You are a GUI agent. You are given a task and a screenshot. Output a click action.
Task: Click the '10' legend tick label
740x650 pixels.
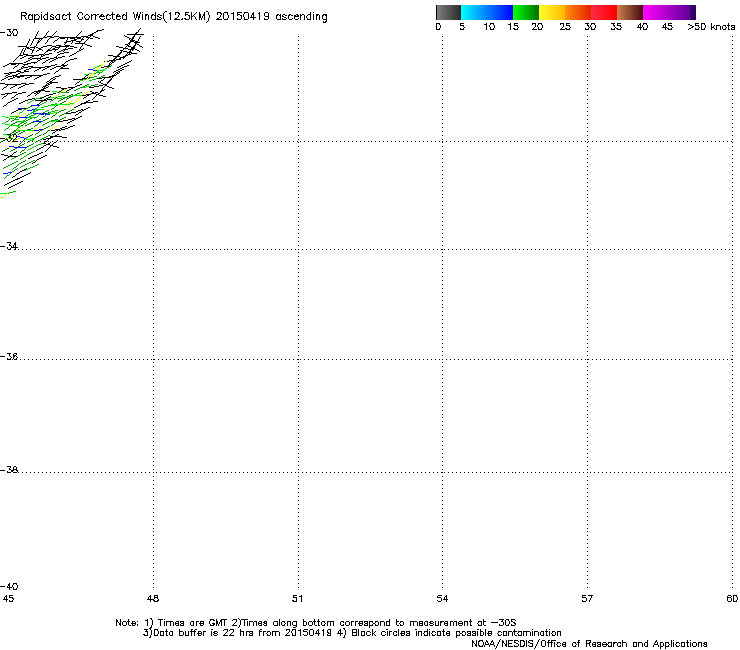(x=489, y=27)
